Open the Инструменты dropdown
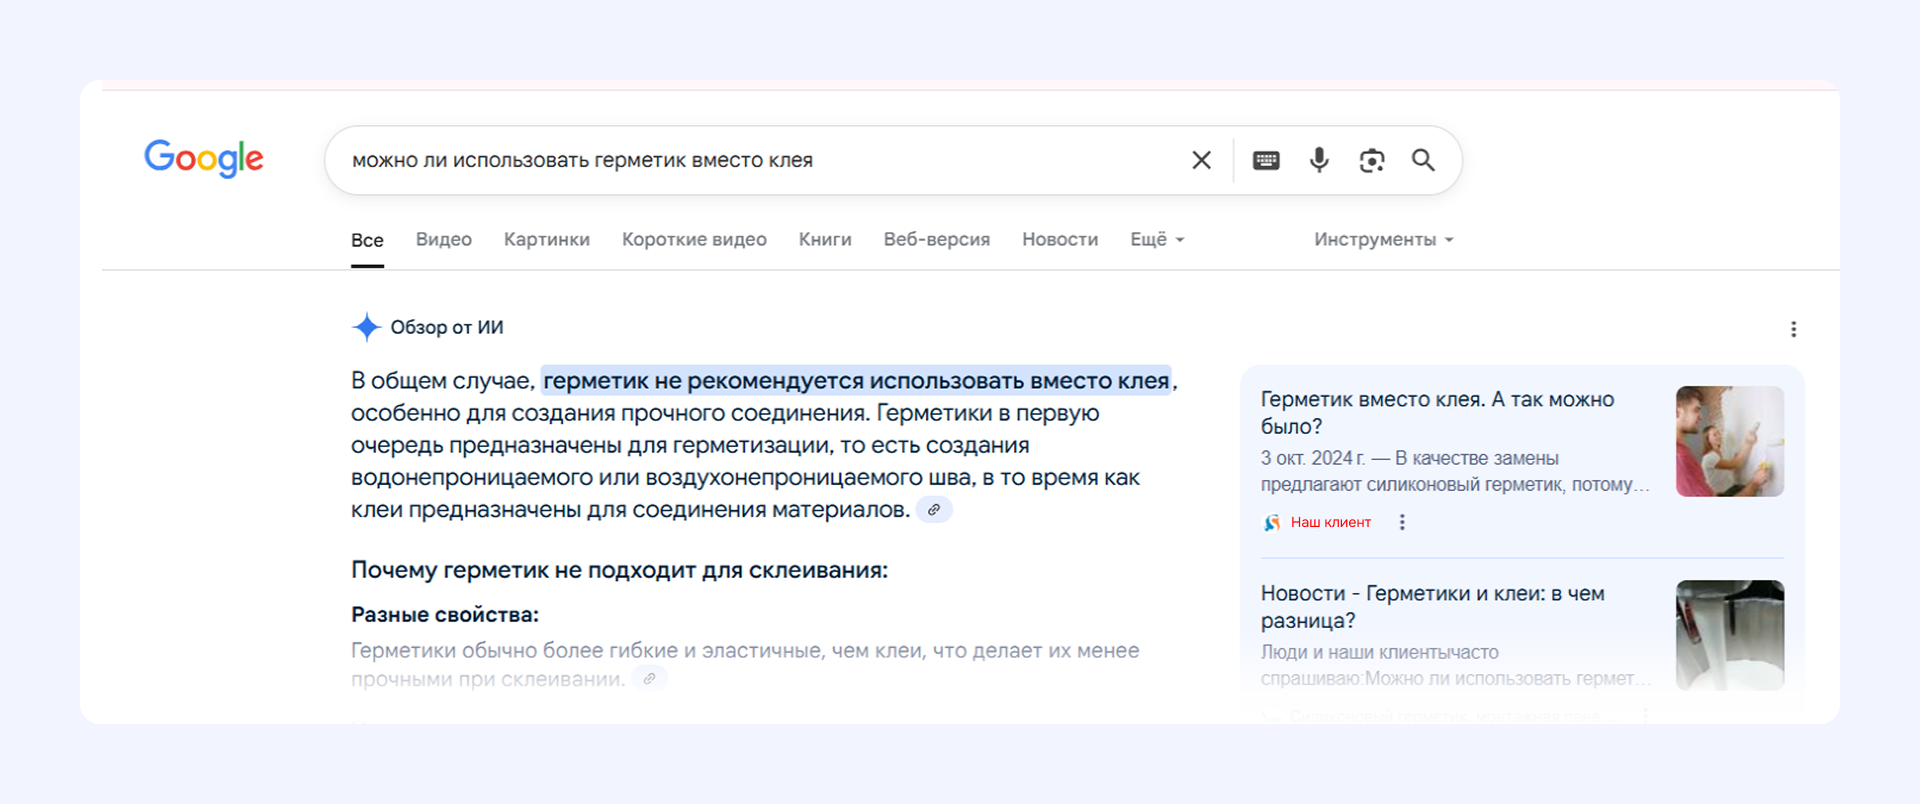This screenshot has width=1920, height=804. 1383,240
